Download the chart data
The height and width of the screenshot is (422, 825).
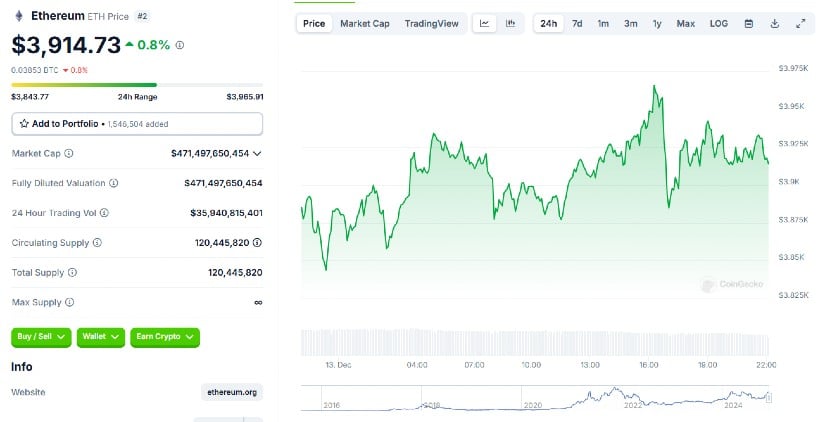pos(774,23)
